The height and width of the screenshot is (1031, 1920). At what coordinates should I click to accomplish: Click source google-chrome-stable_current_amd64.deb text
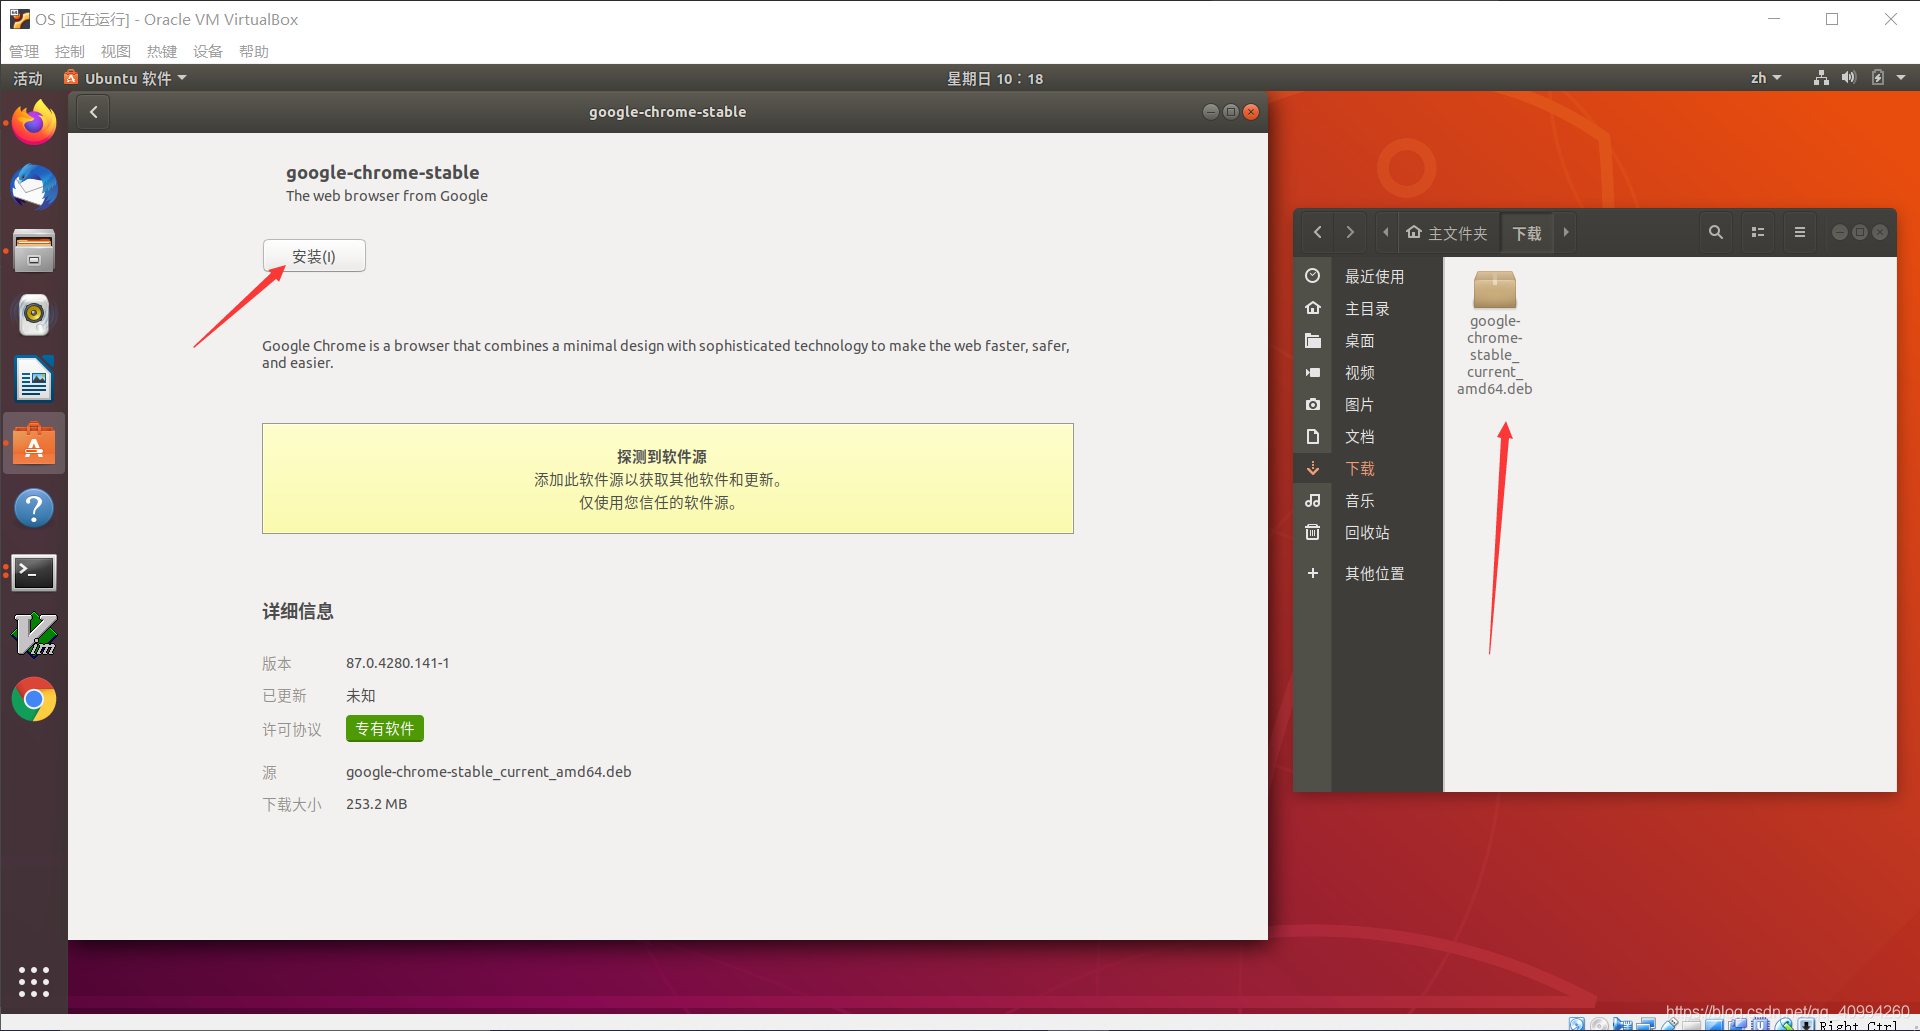489,772
